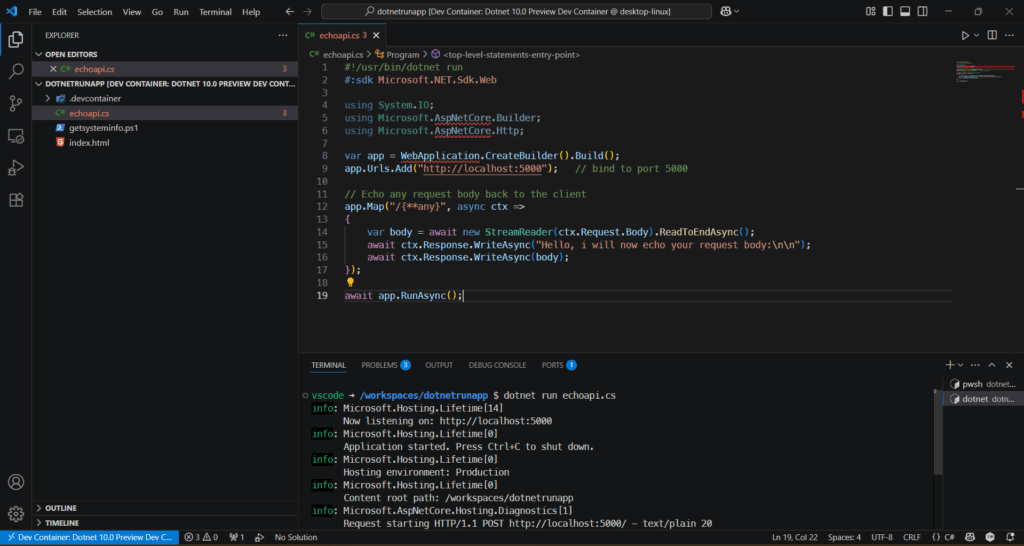The image size is (1024, 546).
Task: Split the editor right
Action: [x=992, y=35]
